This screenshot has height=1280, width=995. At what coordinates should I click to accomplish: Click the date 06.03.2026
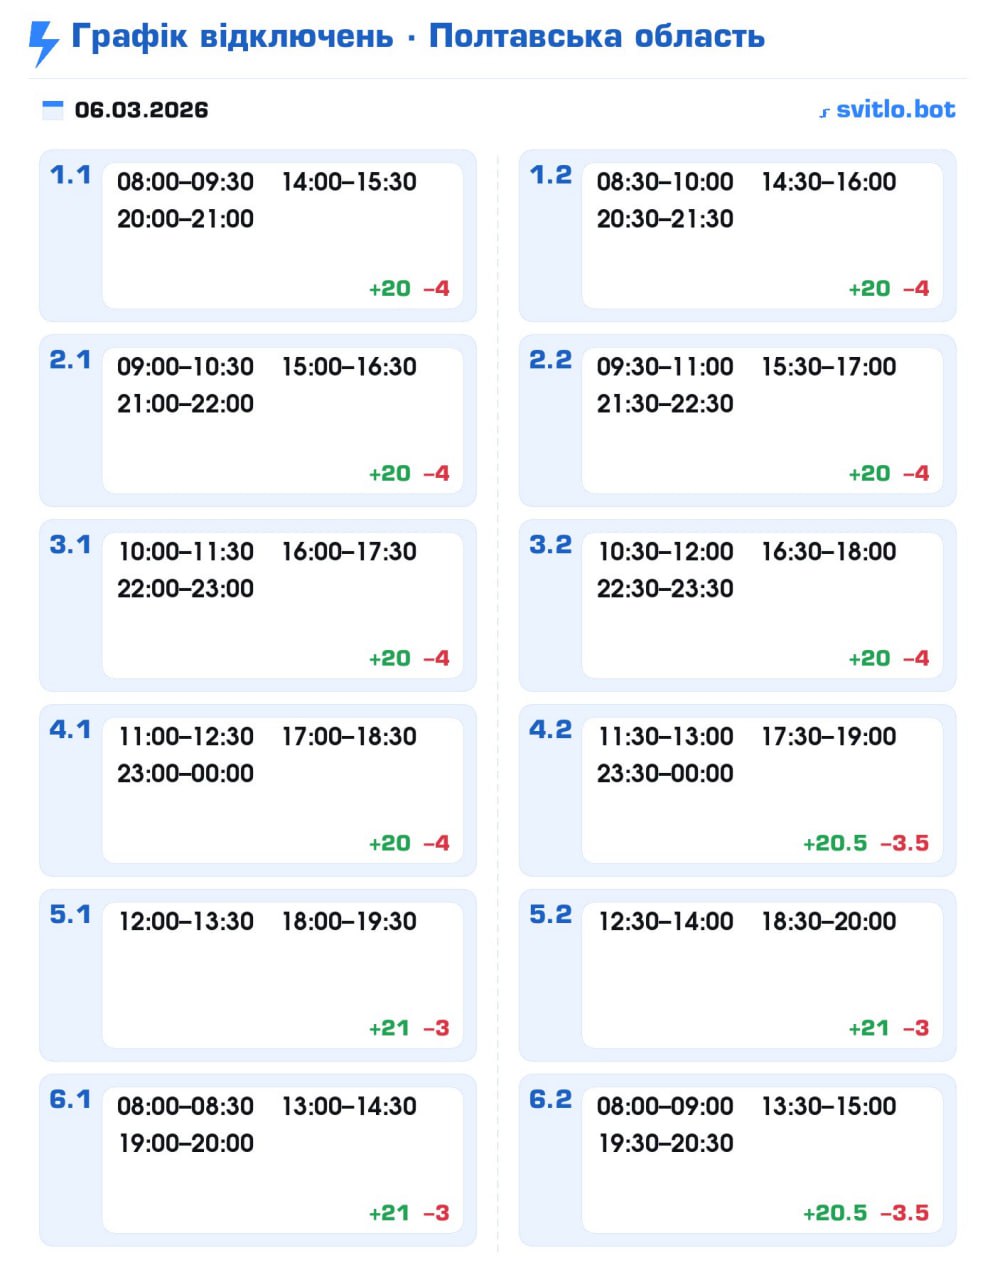point(141,110)
